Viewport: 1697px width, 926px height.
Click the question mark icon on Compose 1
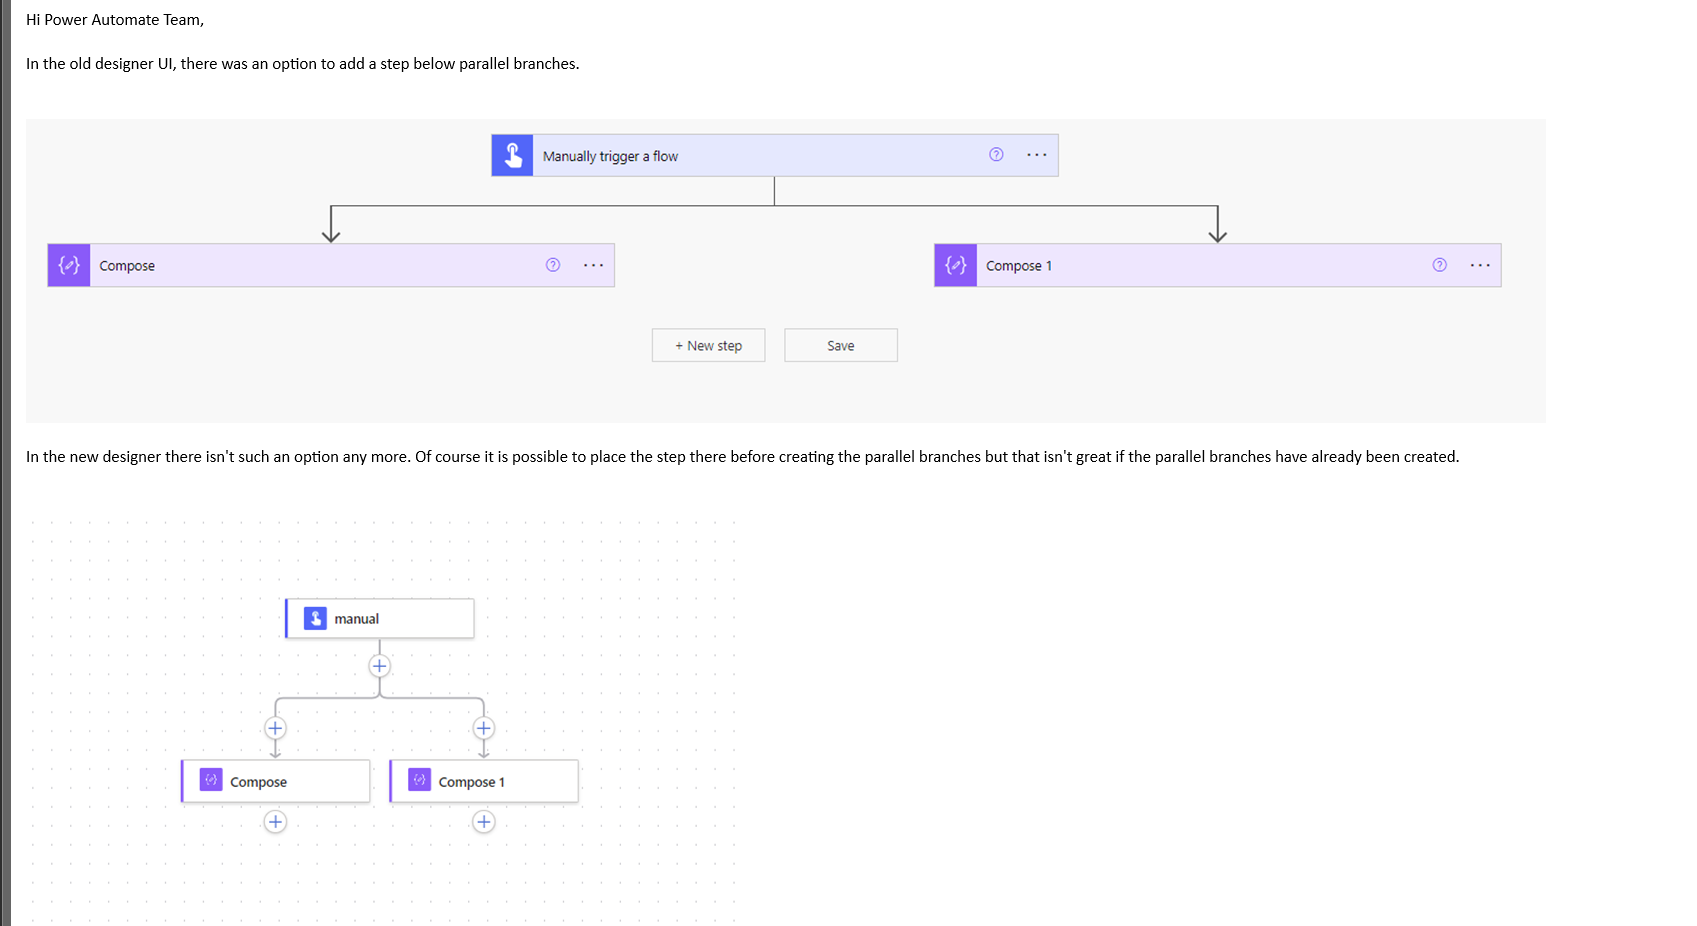tap(1440, 264)
